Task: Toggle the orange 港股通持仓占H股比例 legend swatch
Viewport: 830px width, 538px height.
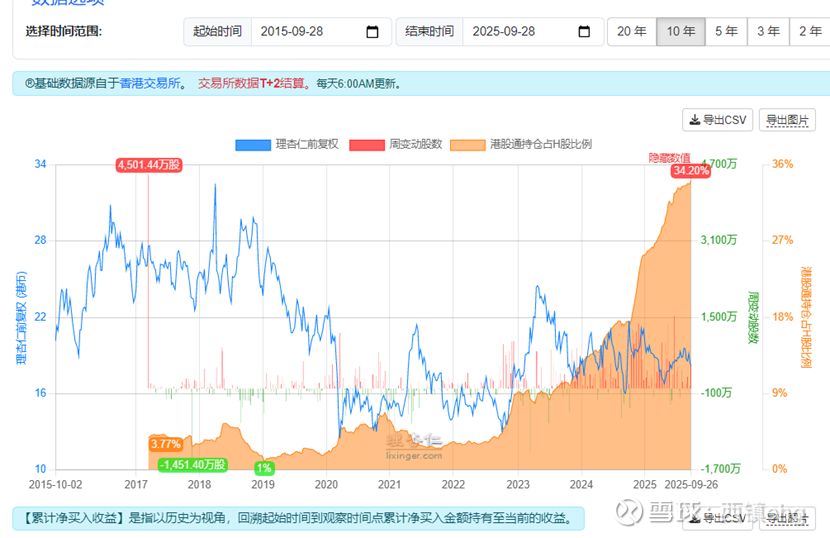Action: (467, 145)
